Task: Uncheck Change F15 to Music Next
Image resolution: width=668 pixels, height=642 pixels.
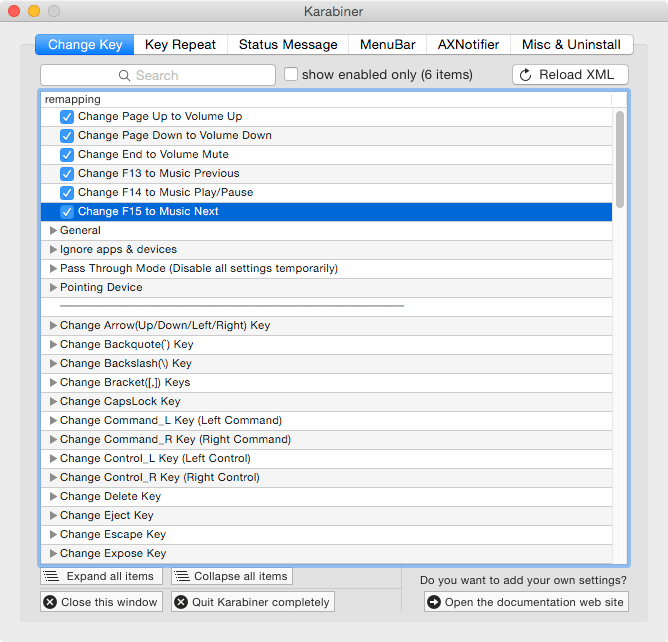Action: 67,212
